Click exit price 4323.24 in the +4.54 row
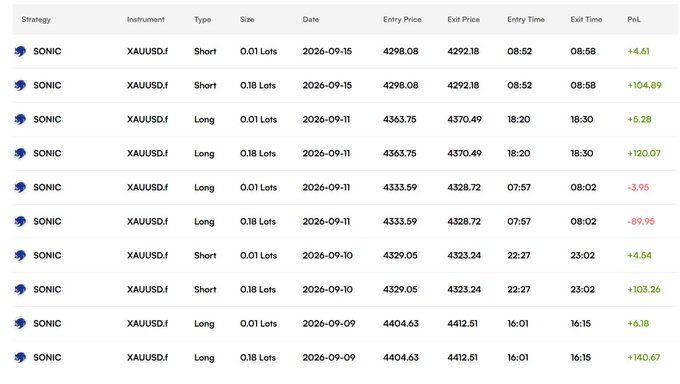The height and width of the screenshot is (384, 680). pyautogui.click(x=464, y=256)
